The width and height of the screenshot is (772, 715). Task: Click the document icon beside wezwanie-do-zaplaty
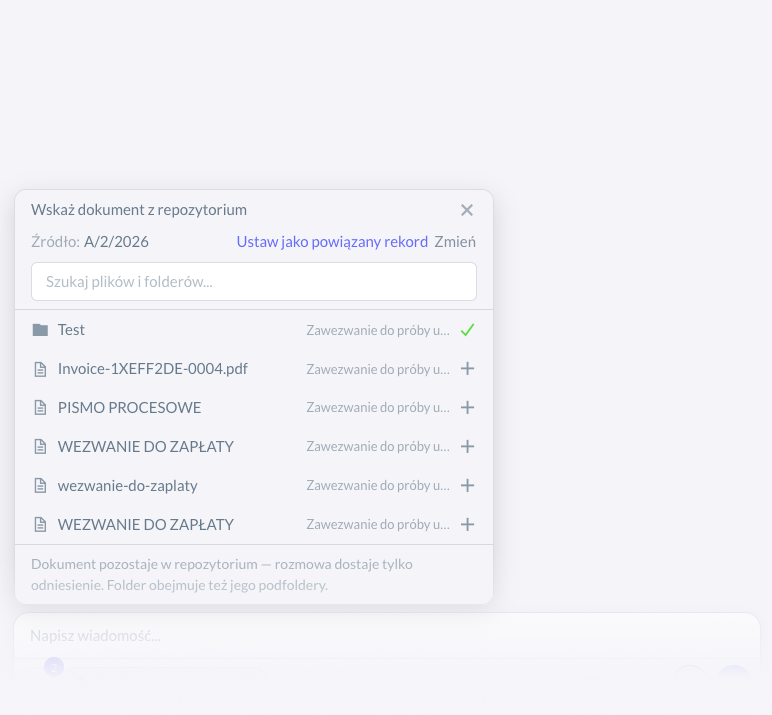[40, 486]
